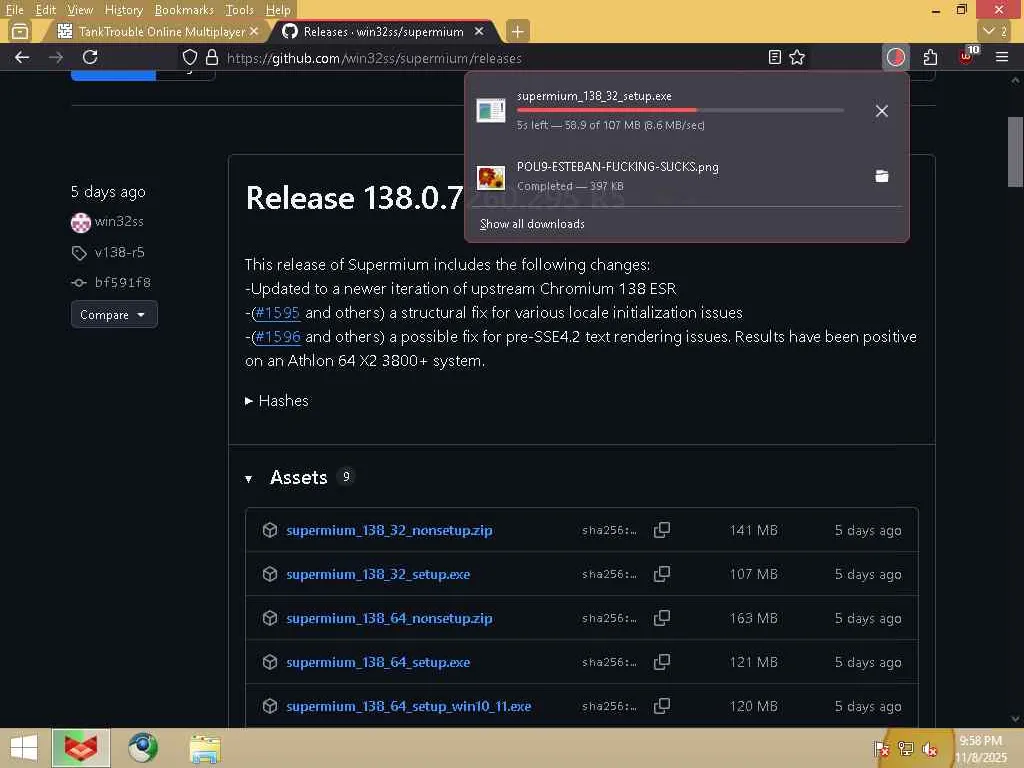Launch the globe browser icon in the taskbar
Image resolution: width=1024 pixels, height=768 pixels.
pos(143,748)
